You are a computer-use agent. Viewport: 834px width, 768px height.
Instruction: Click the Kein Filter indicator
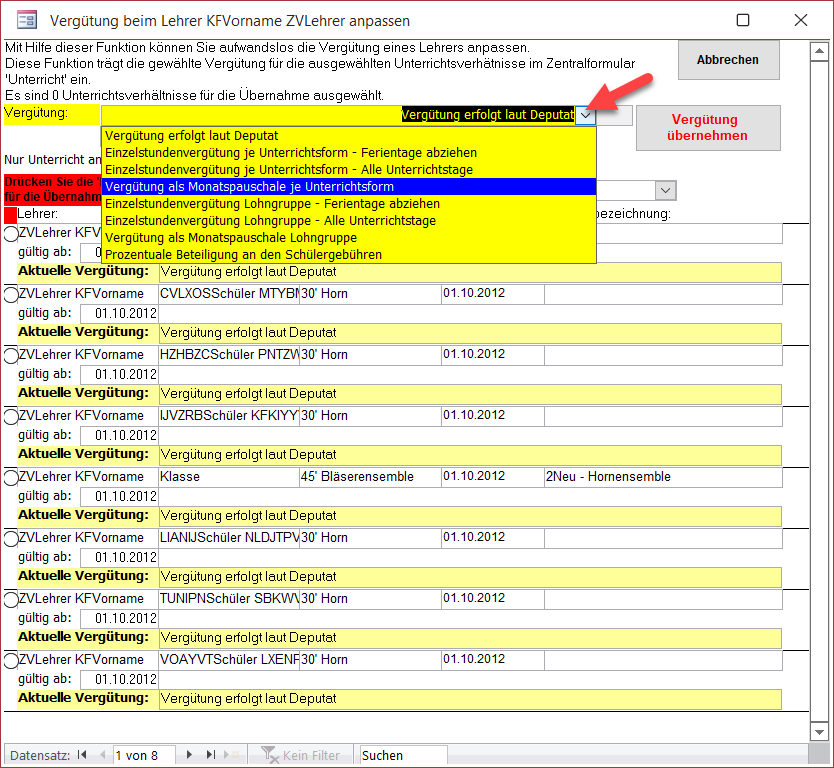point(301,755)
